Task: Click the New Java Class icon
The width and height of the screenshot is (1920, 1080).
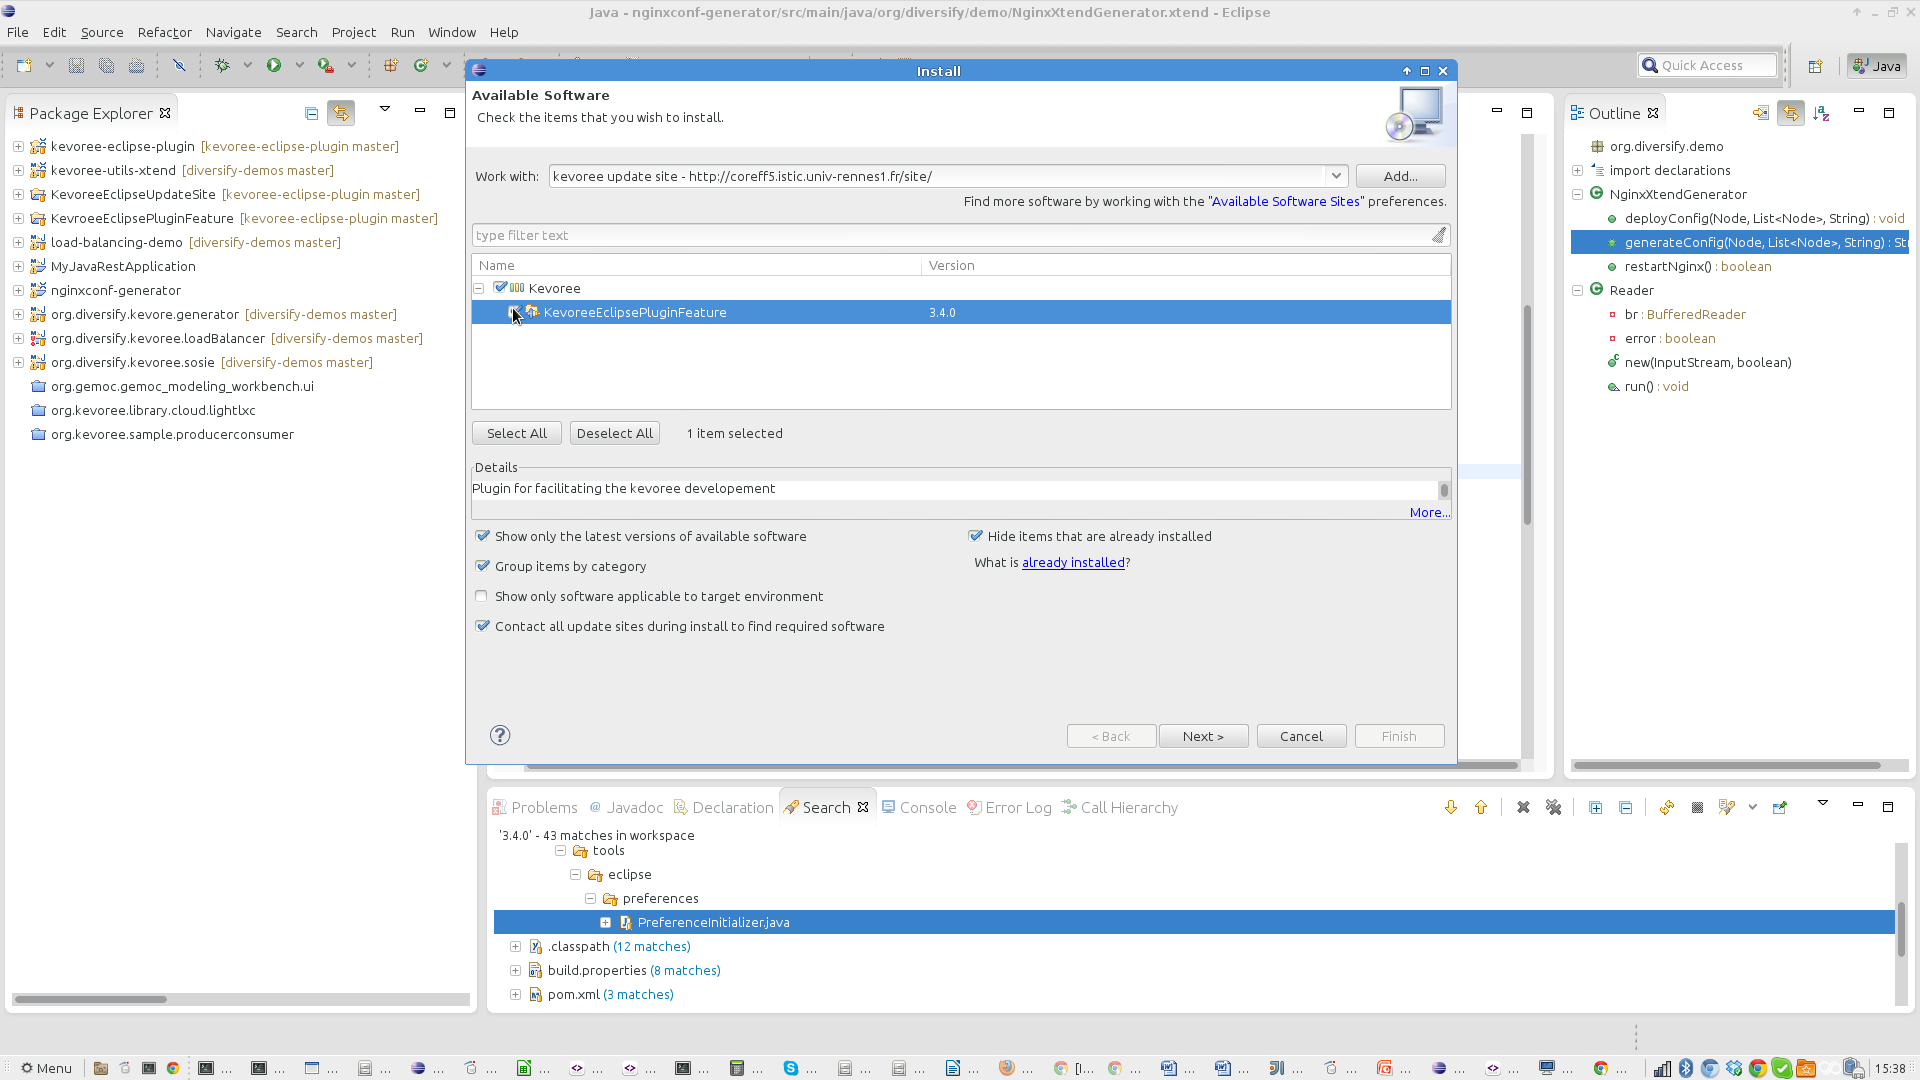Action: click(x=421, y=65)
